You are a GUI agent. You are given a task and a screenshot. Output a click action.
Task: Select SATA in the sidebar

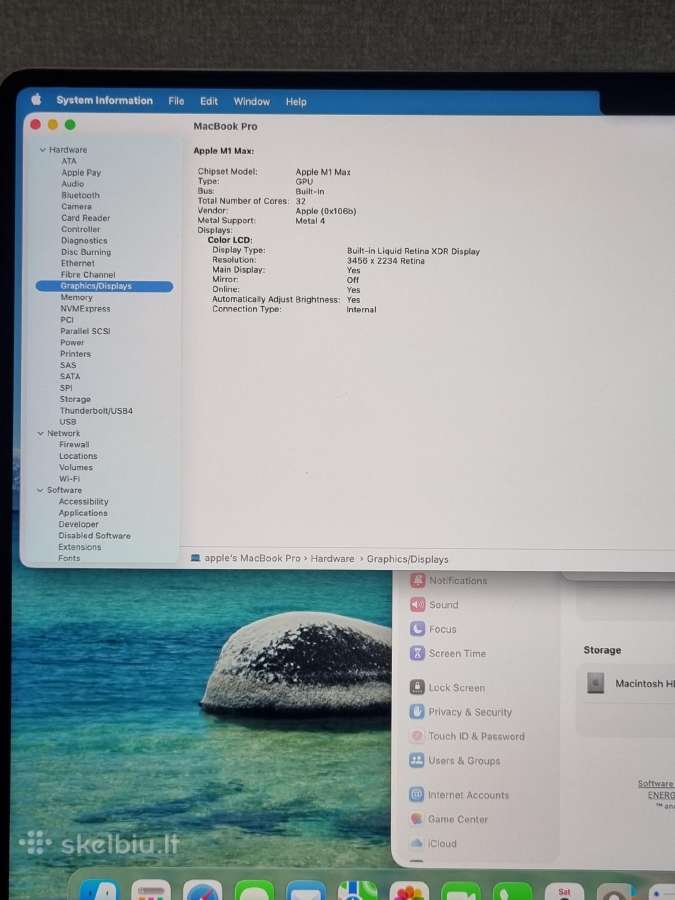pyautogui.click(x=70, y=377)
